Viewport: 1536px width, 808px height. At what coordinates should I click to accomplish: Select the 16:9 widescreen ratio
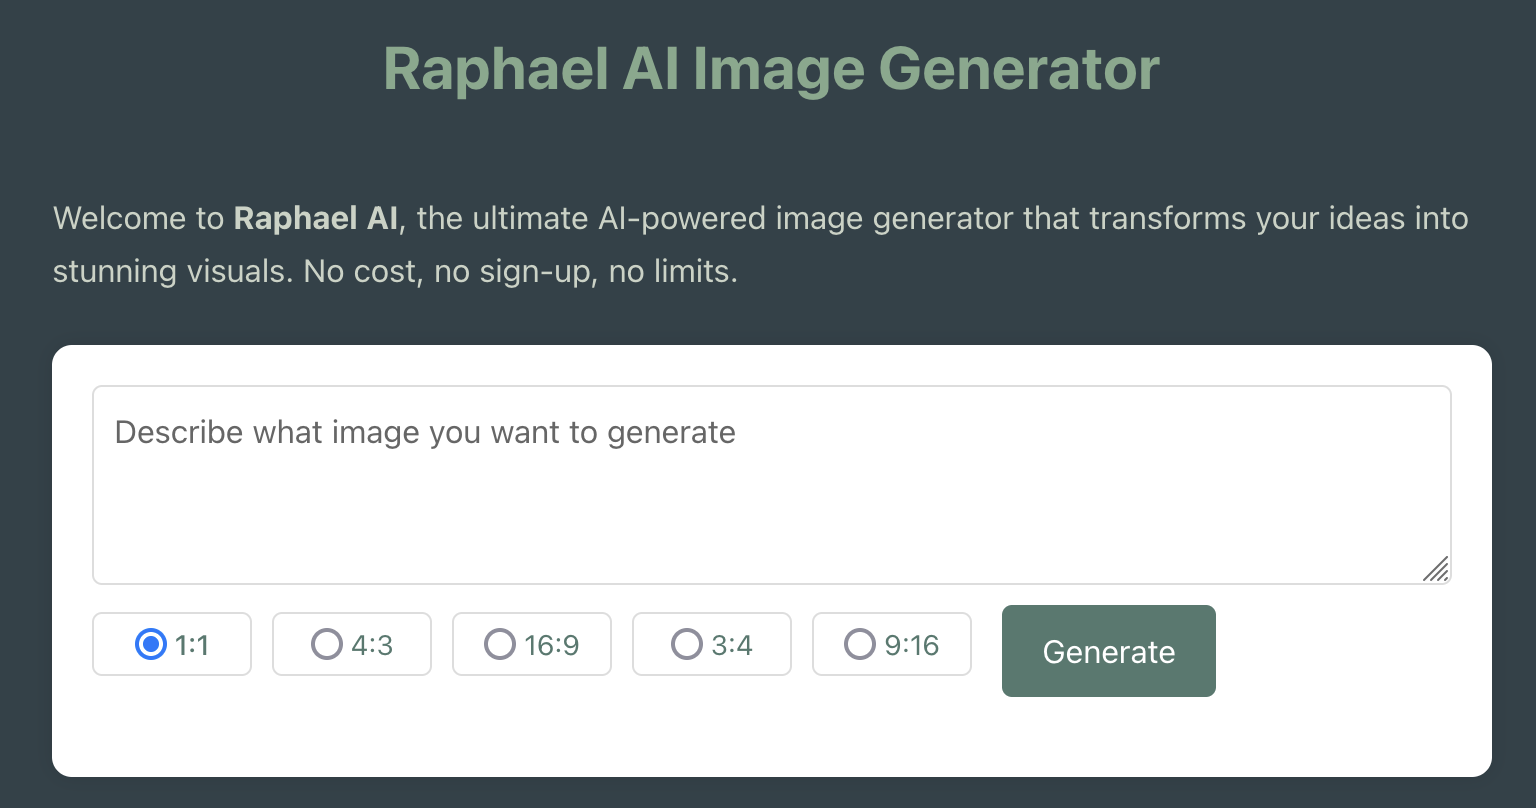click(531, 644)
